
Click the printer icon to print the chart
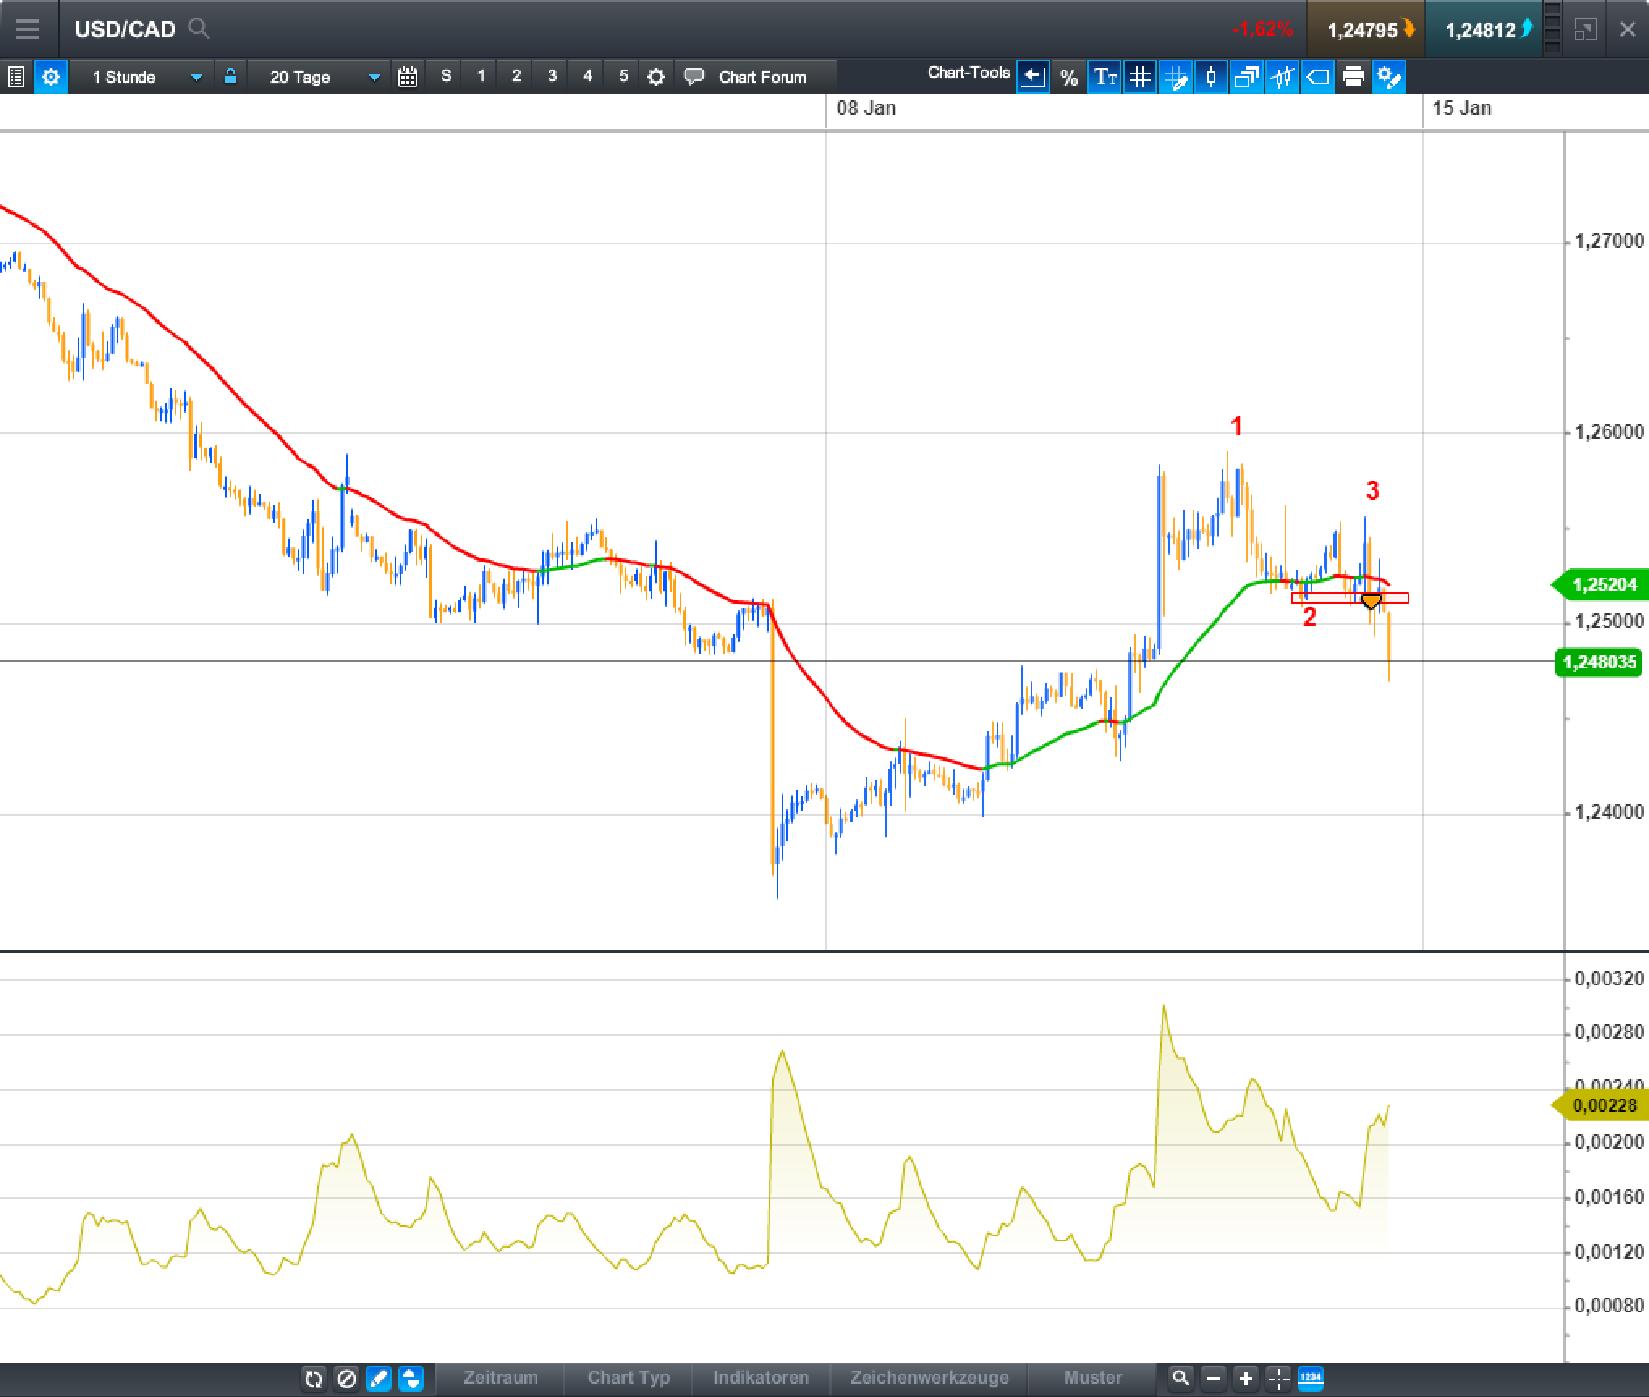[1352, 76]
